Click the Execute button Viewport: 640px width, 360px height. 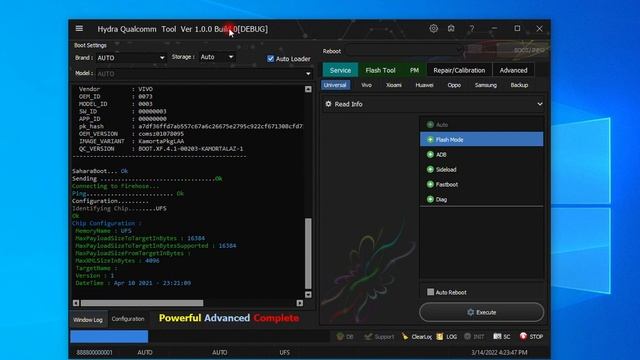482,312
